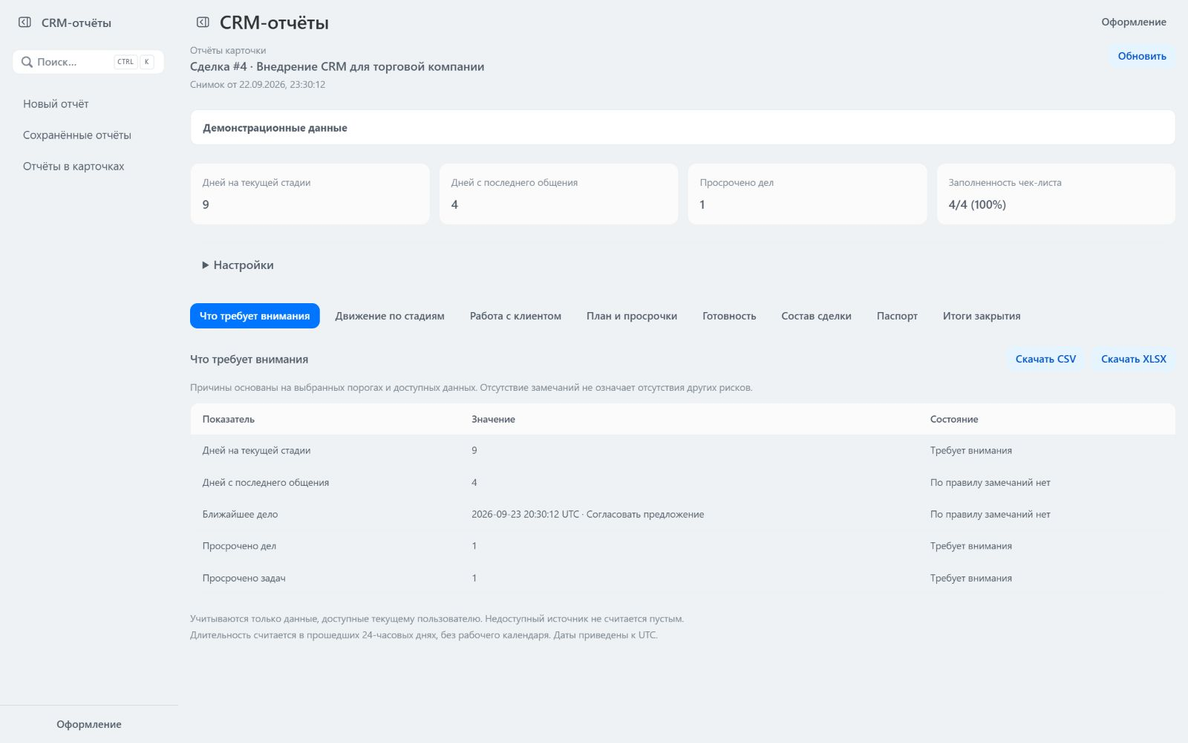
Task: Open the План и просрочки tab
Action: pyautogui.click(x=632, y=316)
